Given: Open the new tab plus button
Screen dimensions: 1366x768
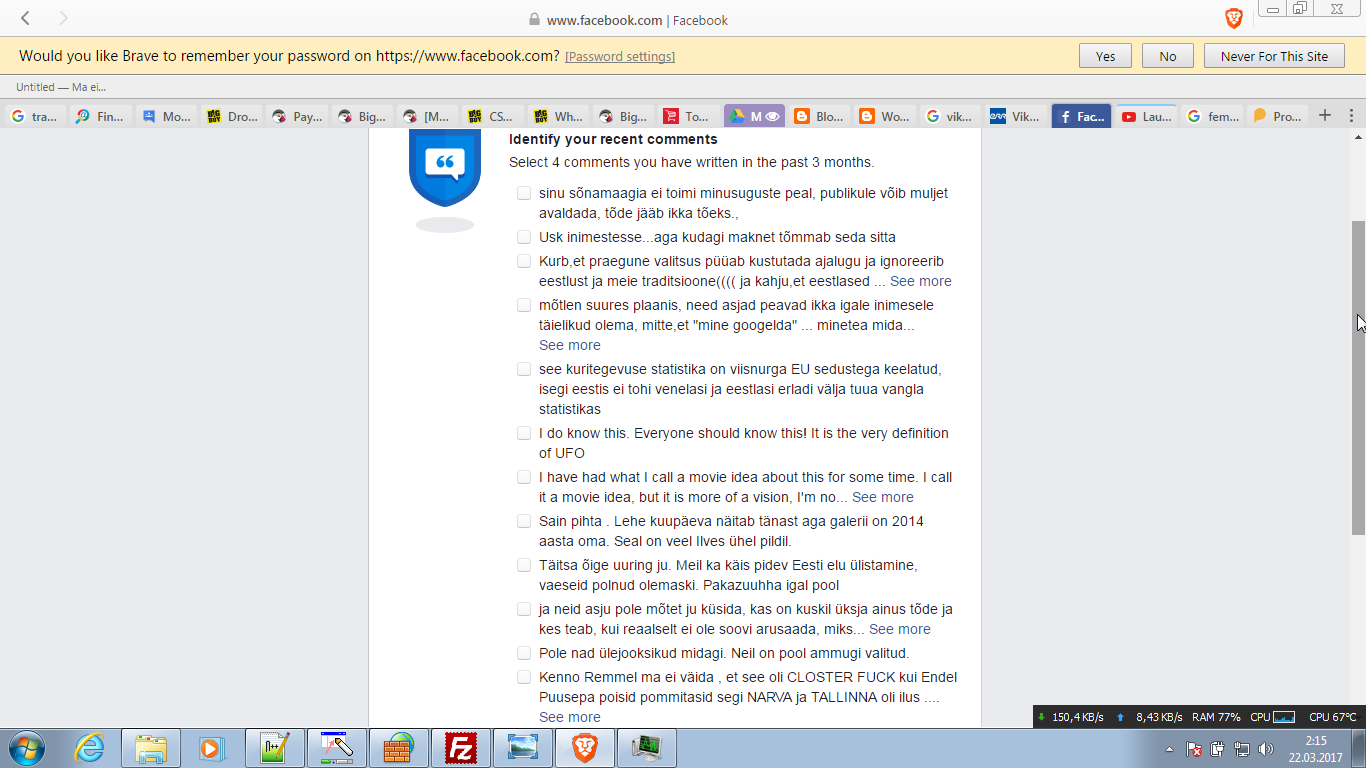Looking at the screenshot, I should (1325, 116).
